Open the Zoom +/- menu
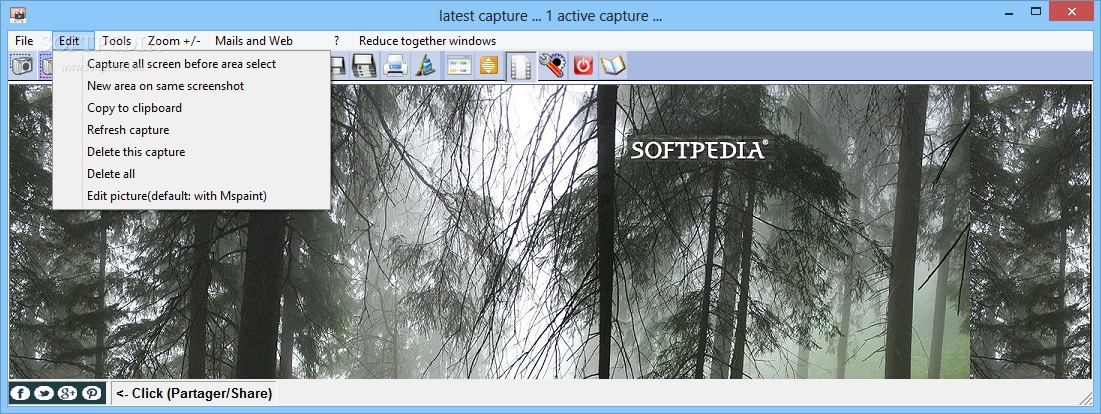1101x414 pixels. click(x=174, y=41)
